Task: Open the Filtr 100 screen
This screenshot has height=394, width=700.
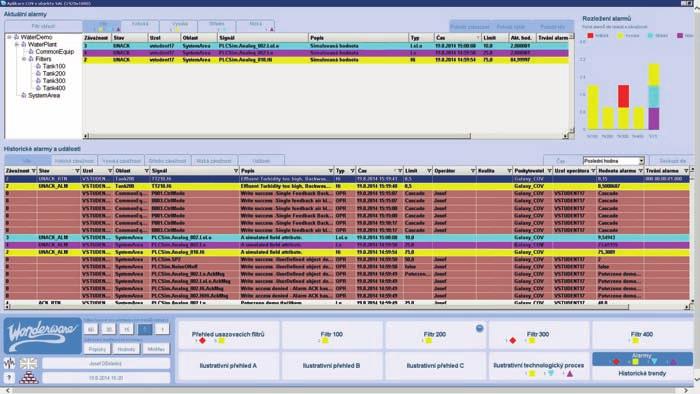Action: [x=332, y=336]
